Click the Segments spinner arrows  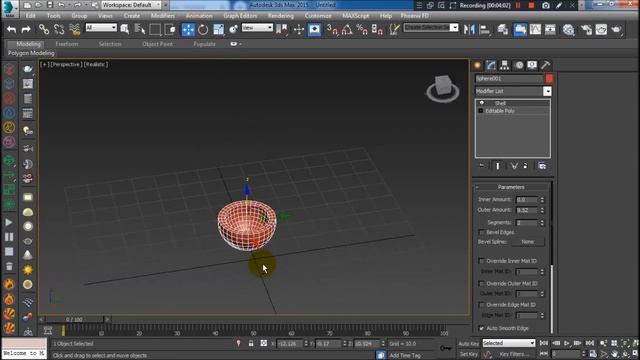(x=542, y=223)
